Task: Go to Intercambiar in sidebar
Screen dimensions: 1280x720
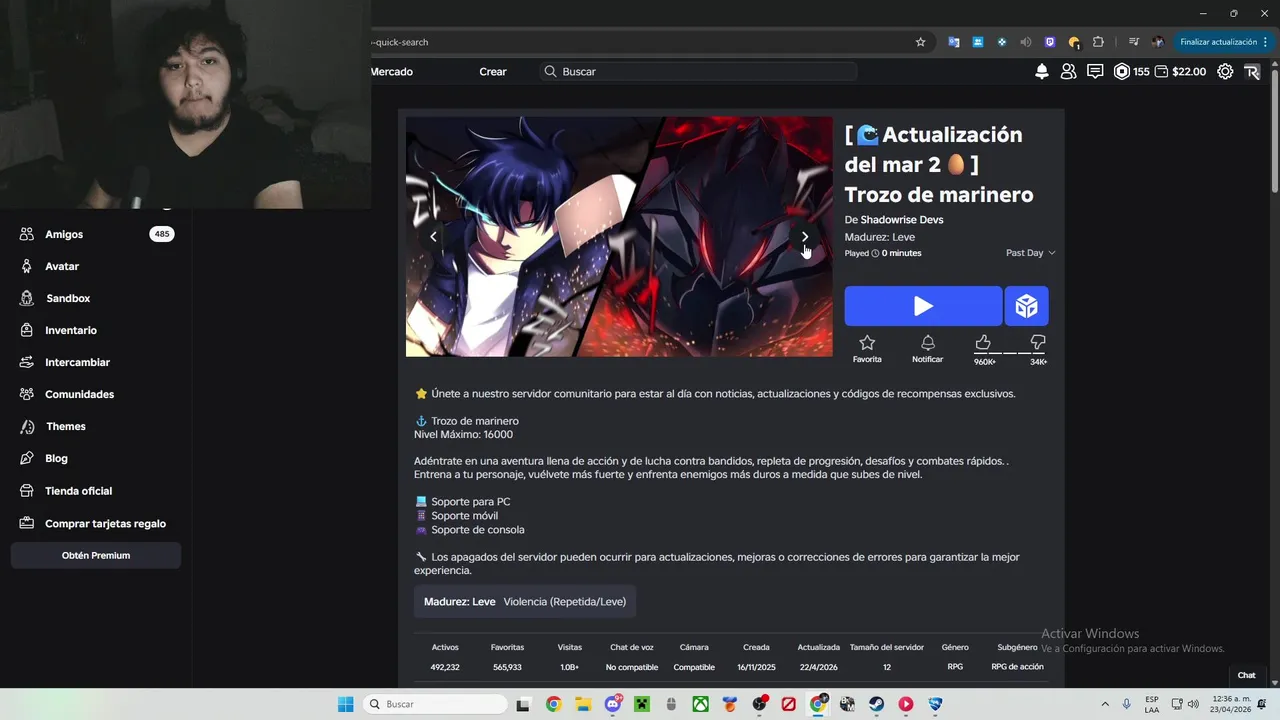Action: [96, 362]
